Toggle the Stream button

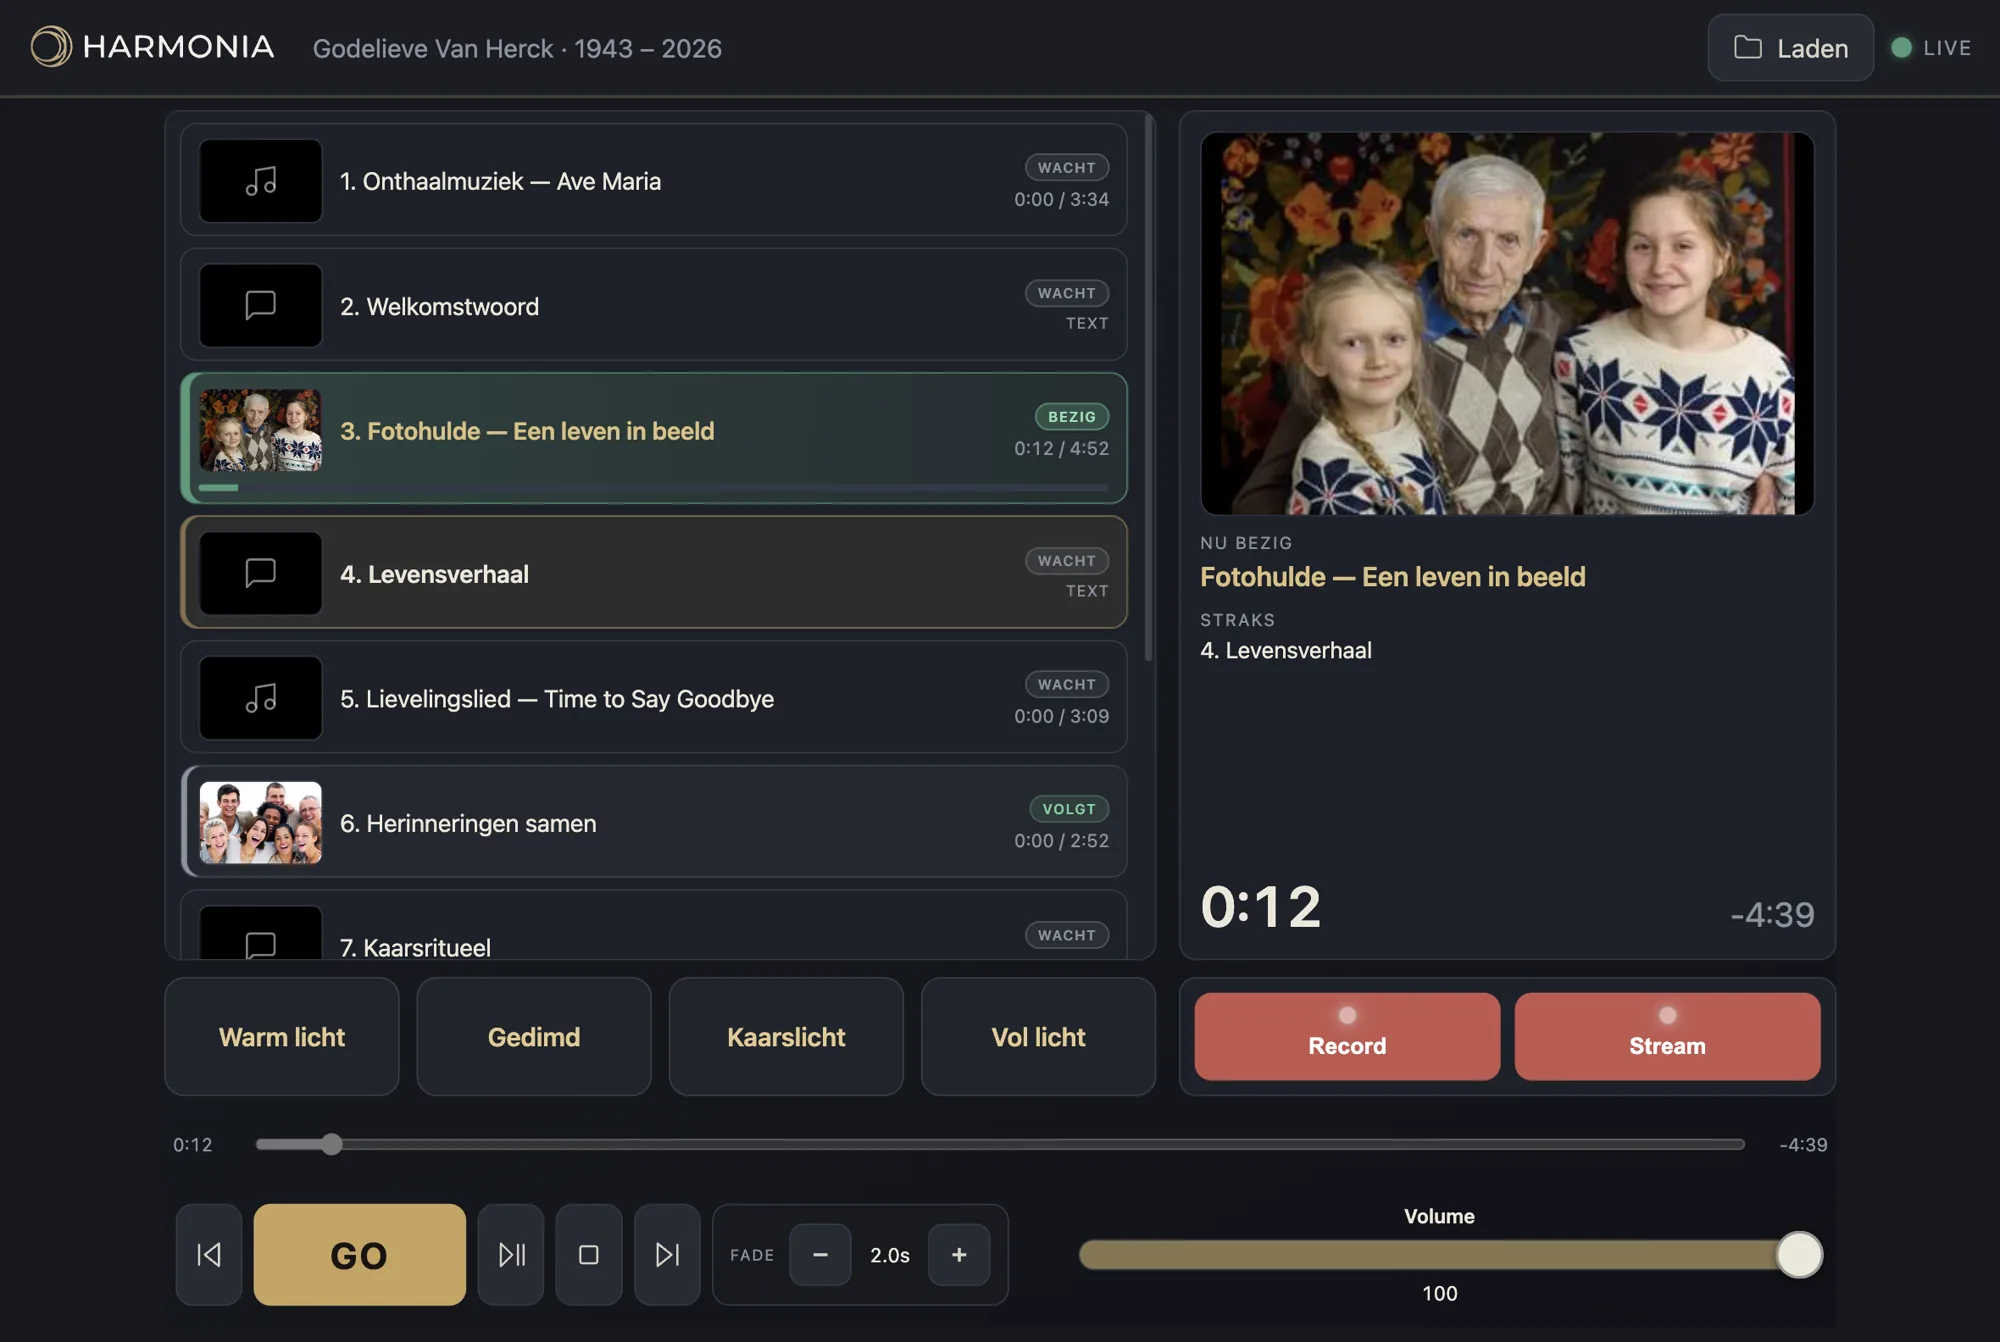[1667, 1036]
